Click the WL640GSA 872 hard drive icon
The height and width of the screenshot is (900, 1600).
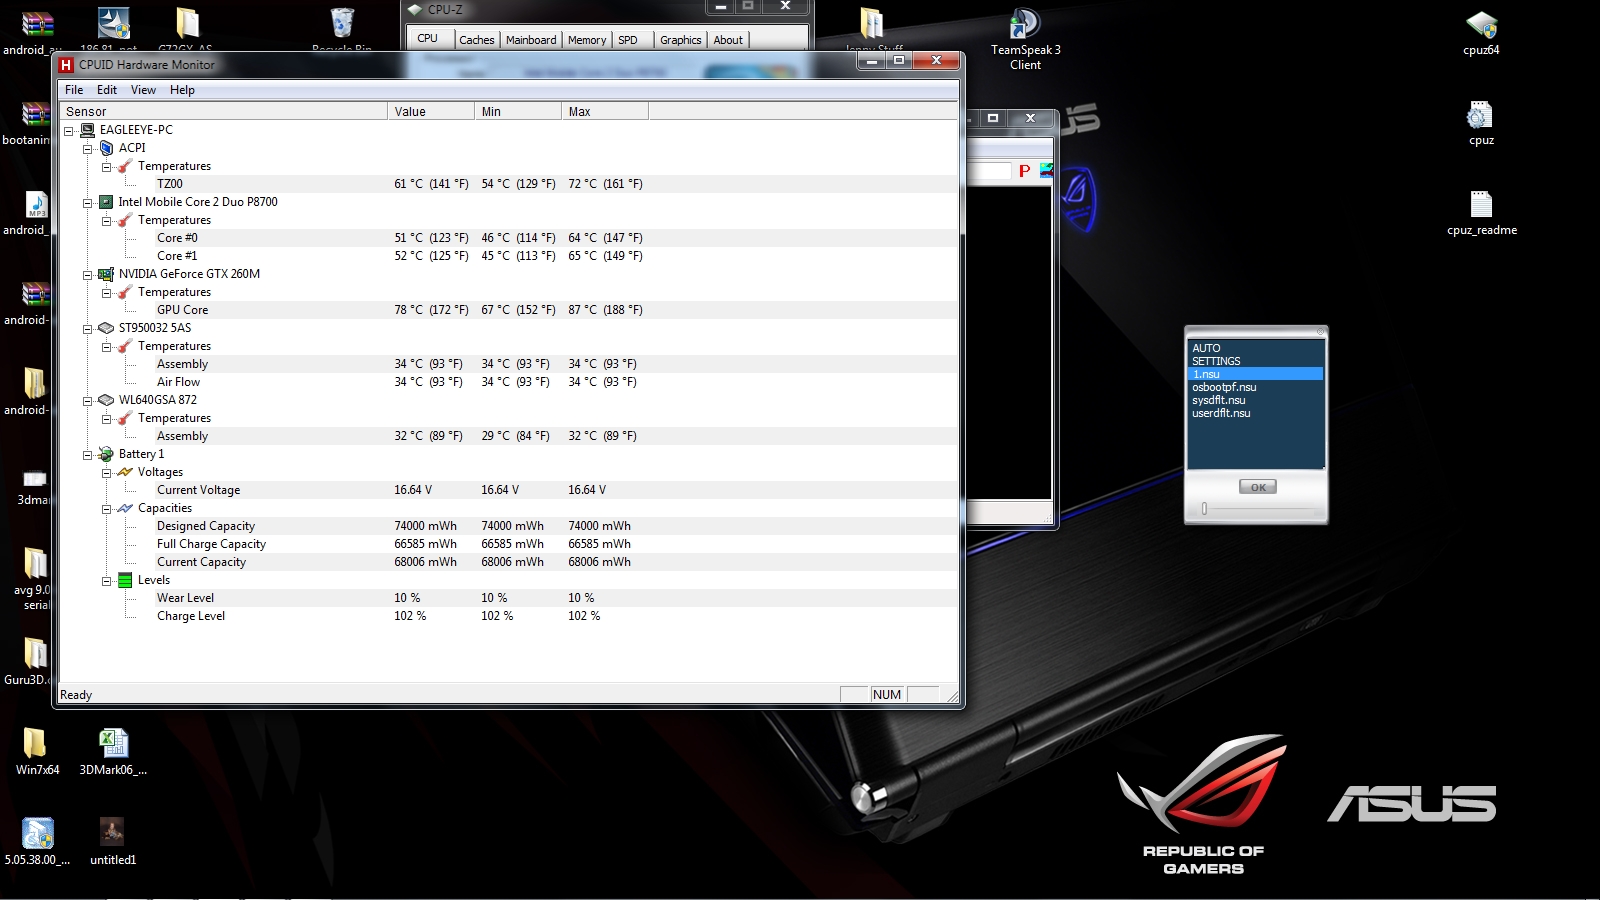tap(106, 400)
